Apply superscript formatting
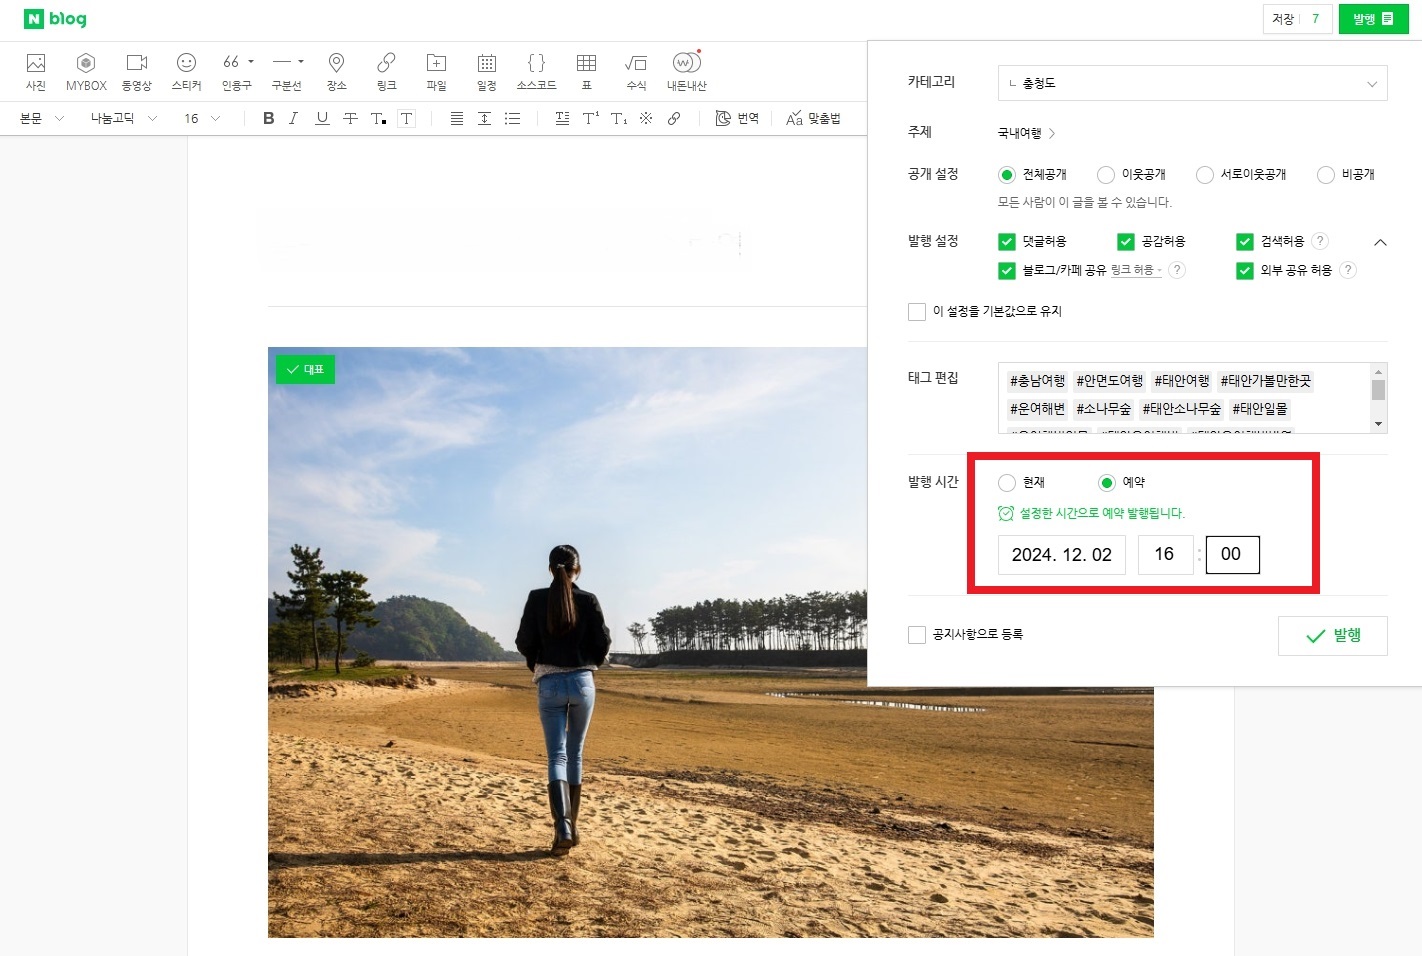The width and height of the screenshot is (1422, 956). 591,118
